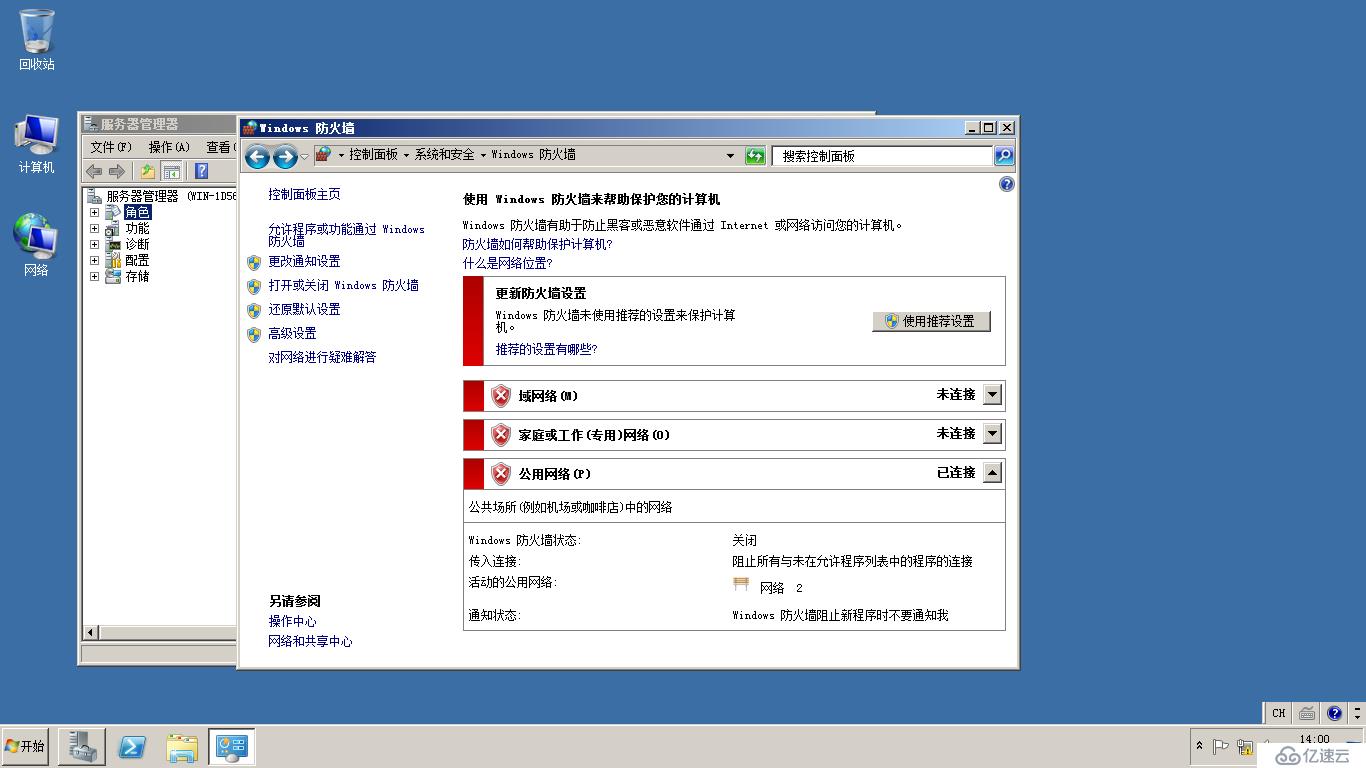Refresh the control panel address bar
The image size is (1366, 768).
[755, 156]
